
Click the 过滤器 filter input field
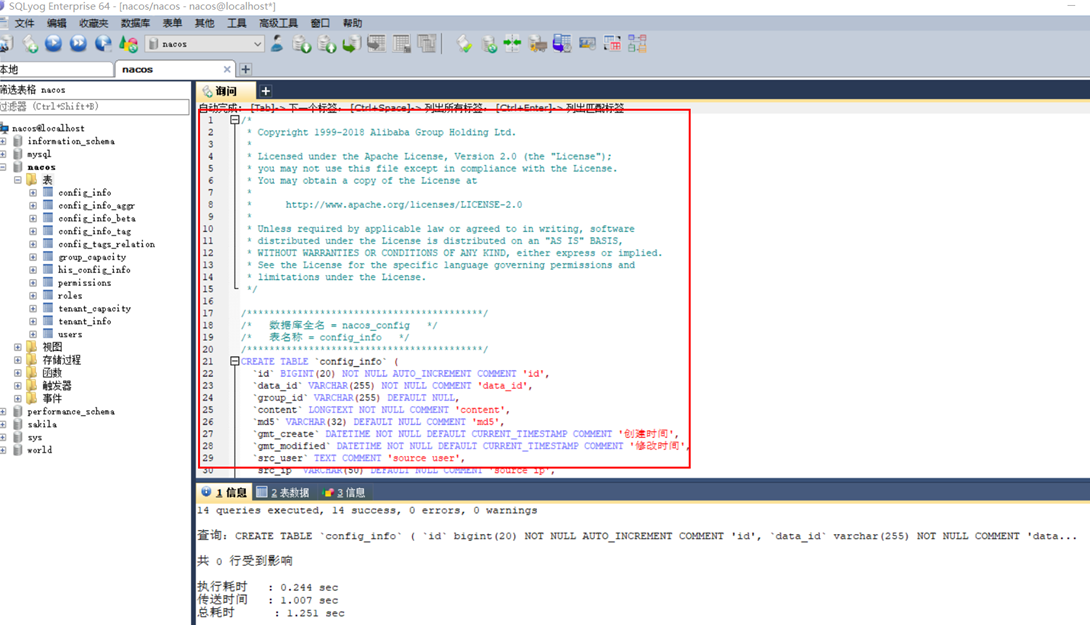click(x=94, y=106)
